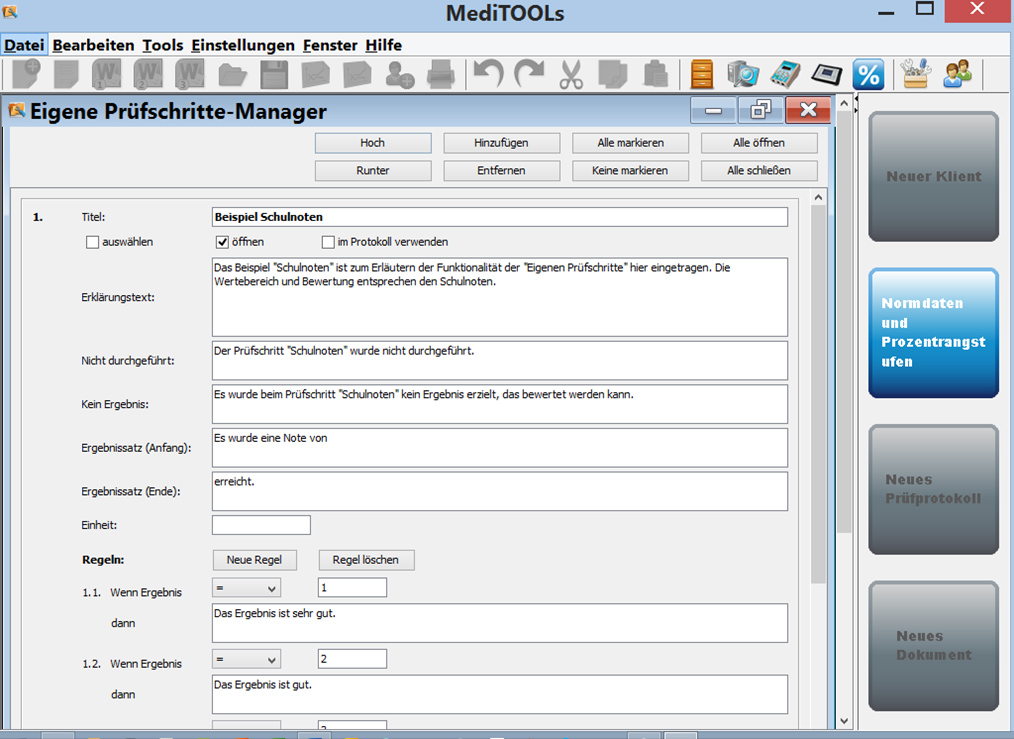Undo with the curved left arrow
This screenshot has width=1014, height=739.
[x=488, y=74]
